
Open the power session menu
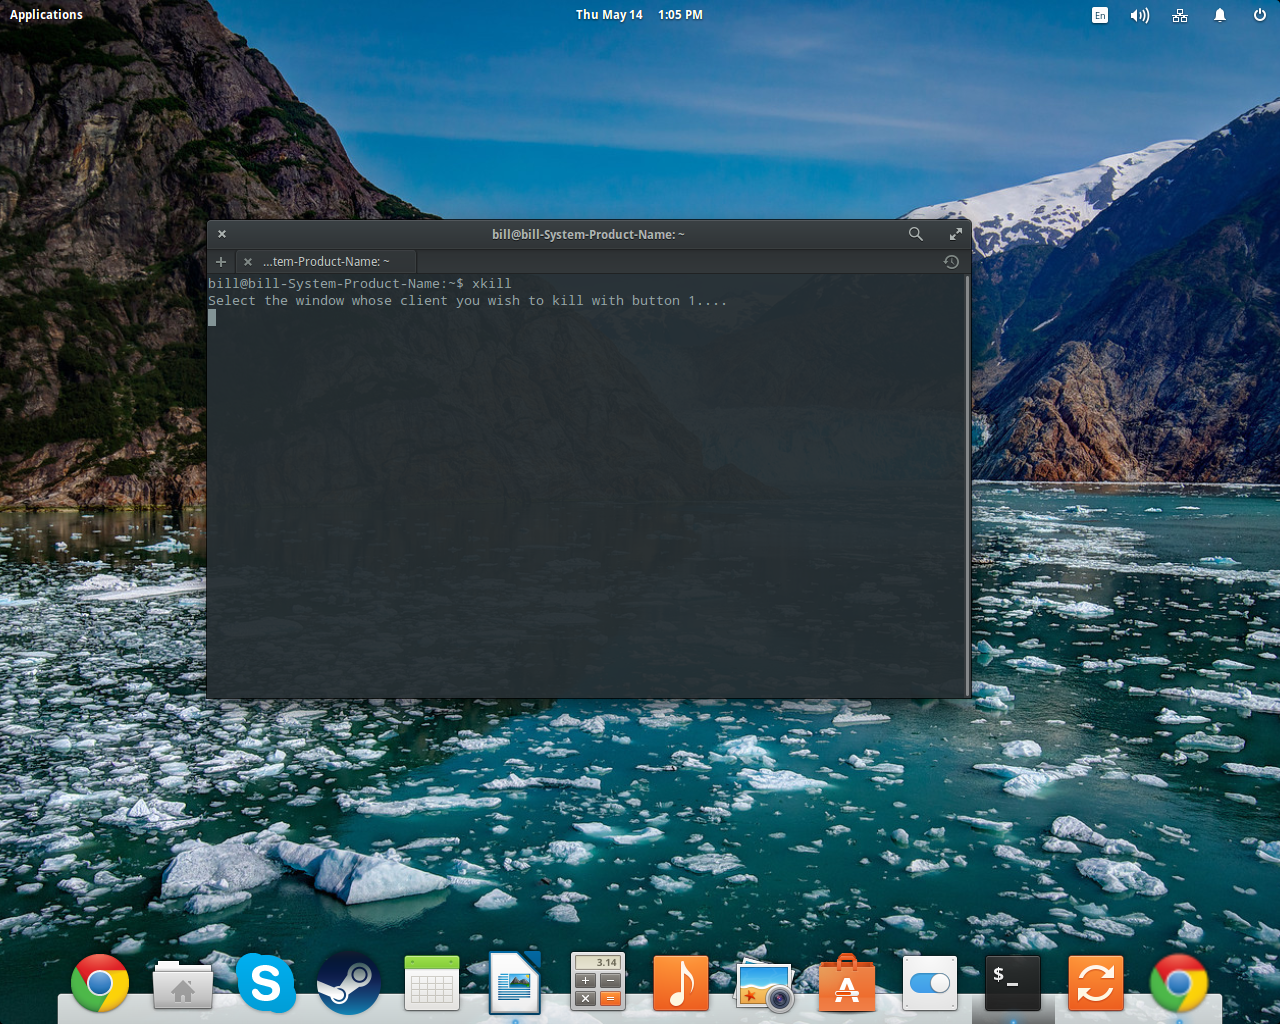(1258, 14)
